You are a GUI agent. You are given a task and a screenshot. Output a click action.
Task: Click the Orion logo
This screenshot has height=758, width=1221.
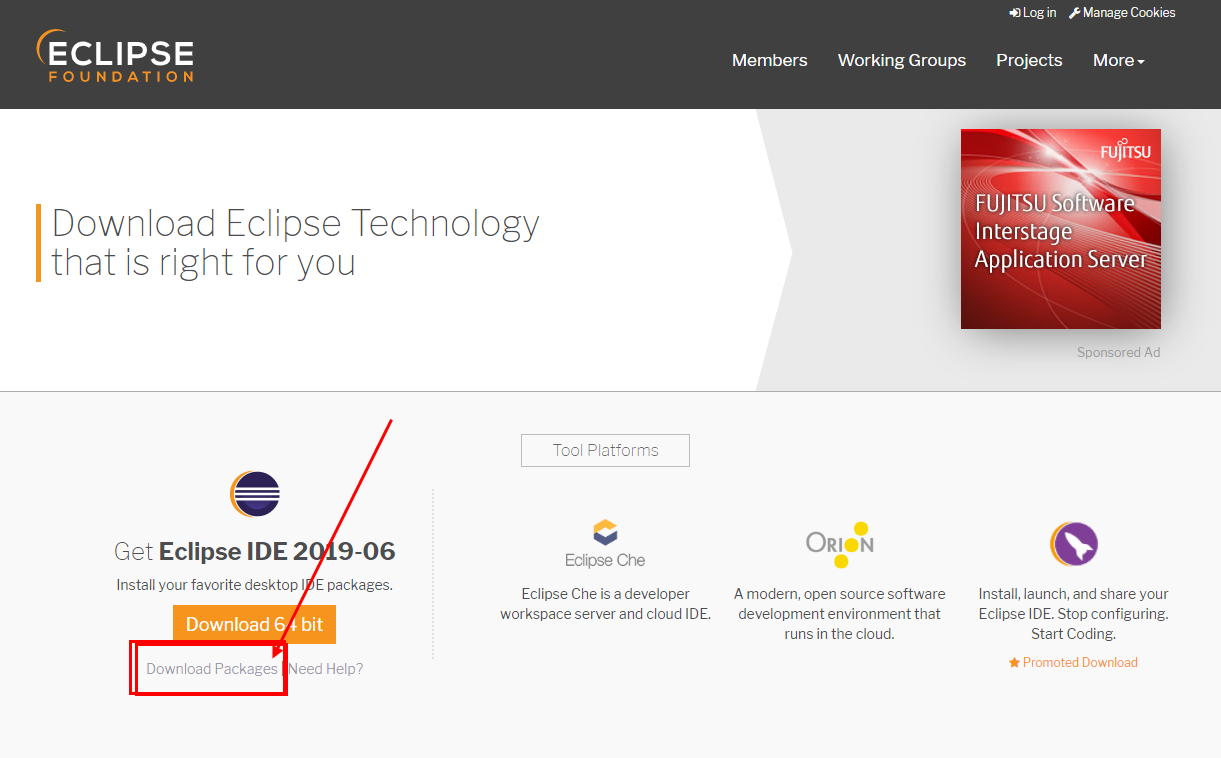pos(840,544)
